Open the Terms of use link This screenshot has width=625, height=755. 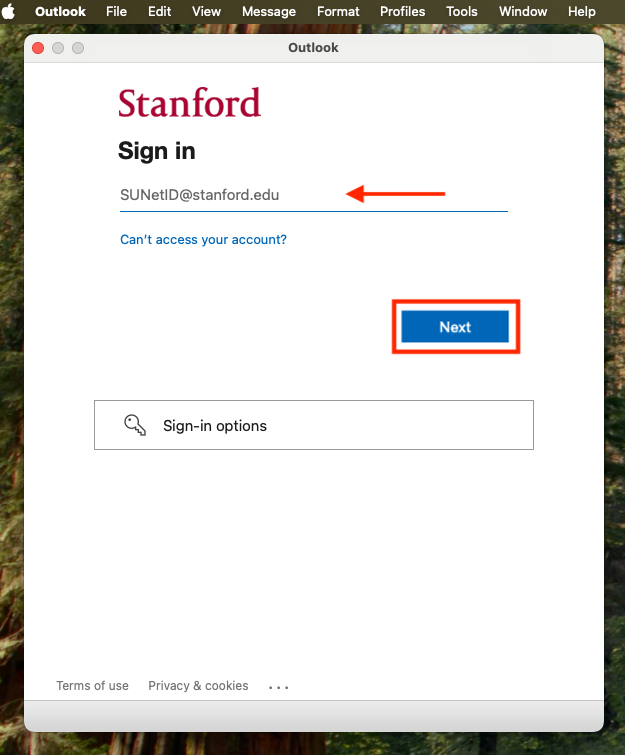coord(92,686)
